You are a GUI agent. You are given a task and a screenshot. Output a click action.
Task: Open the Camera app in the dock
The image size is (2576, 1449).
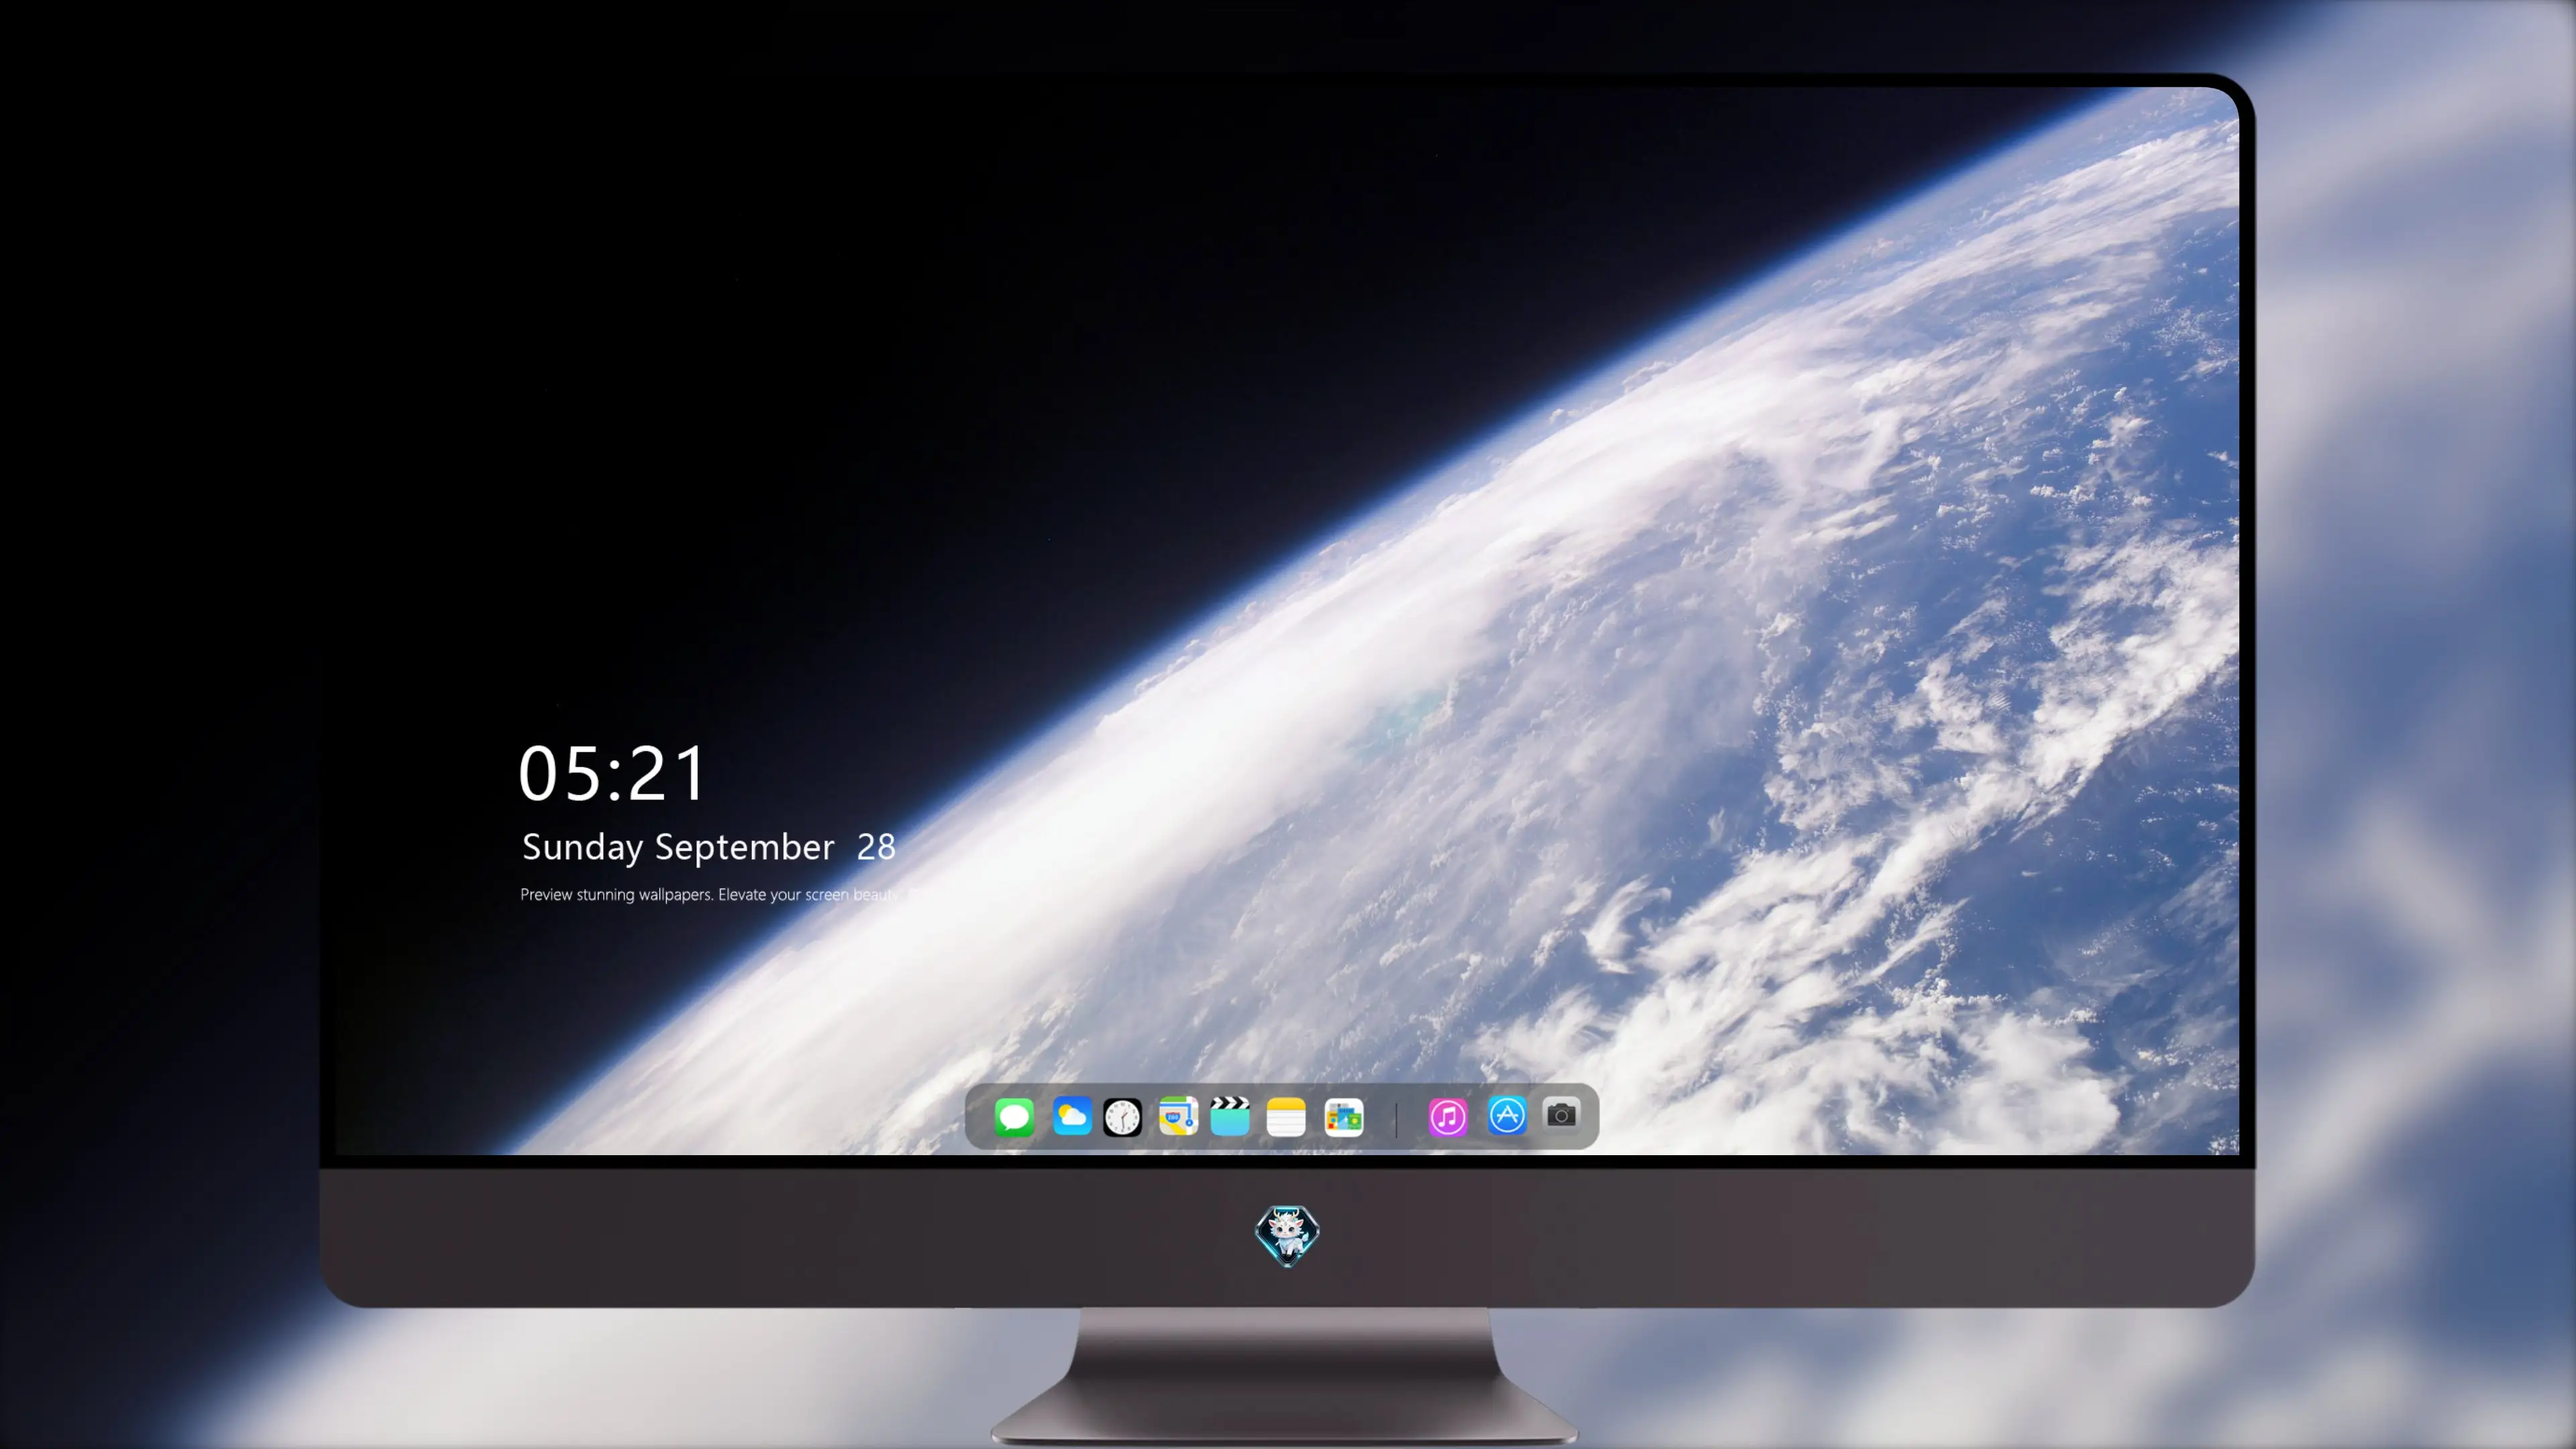(1561, 1115)
